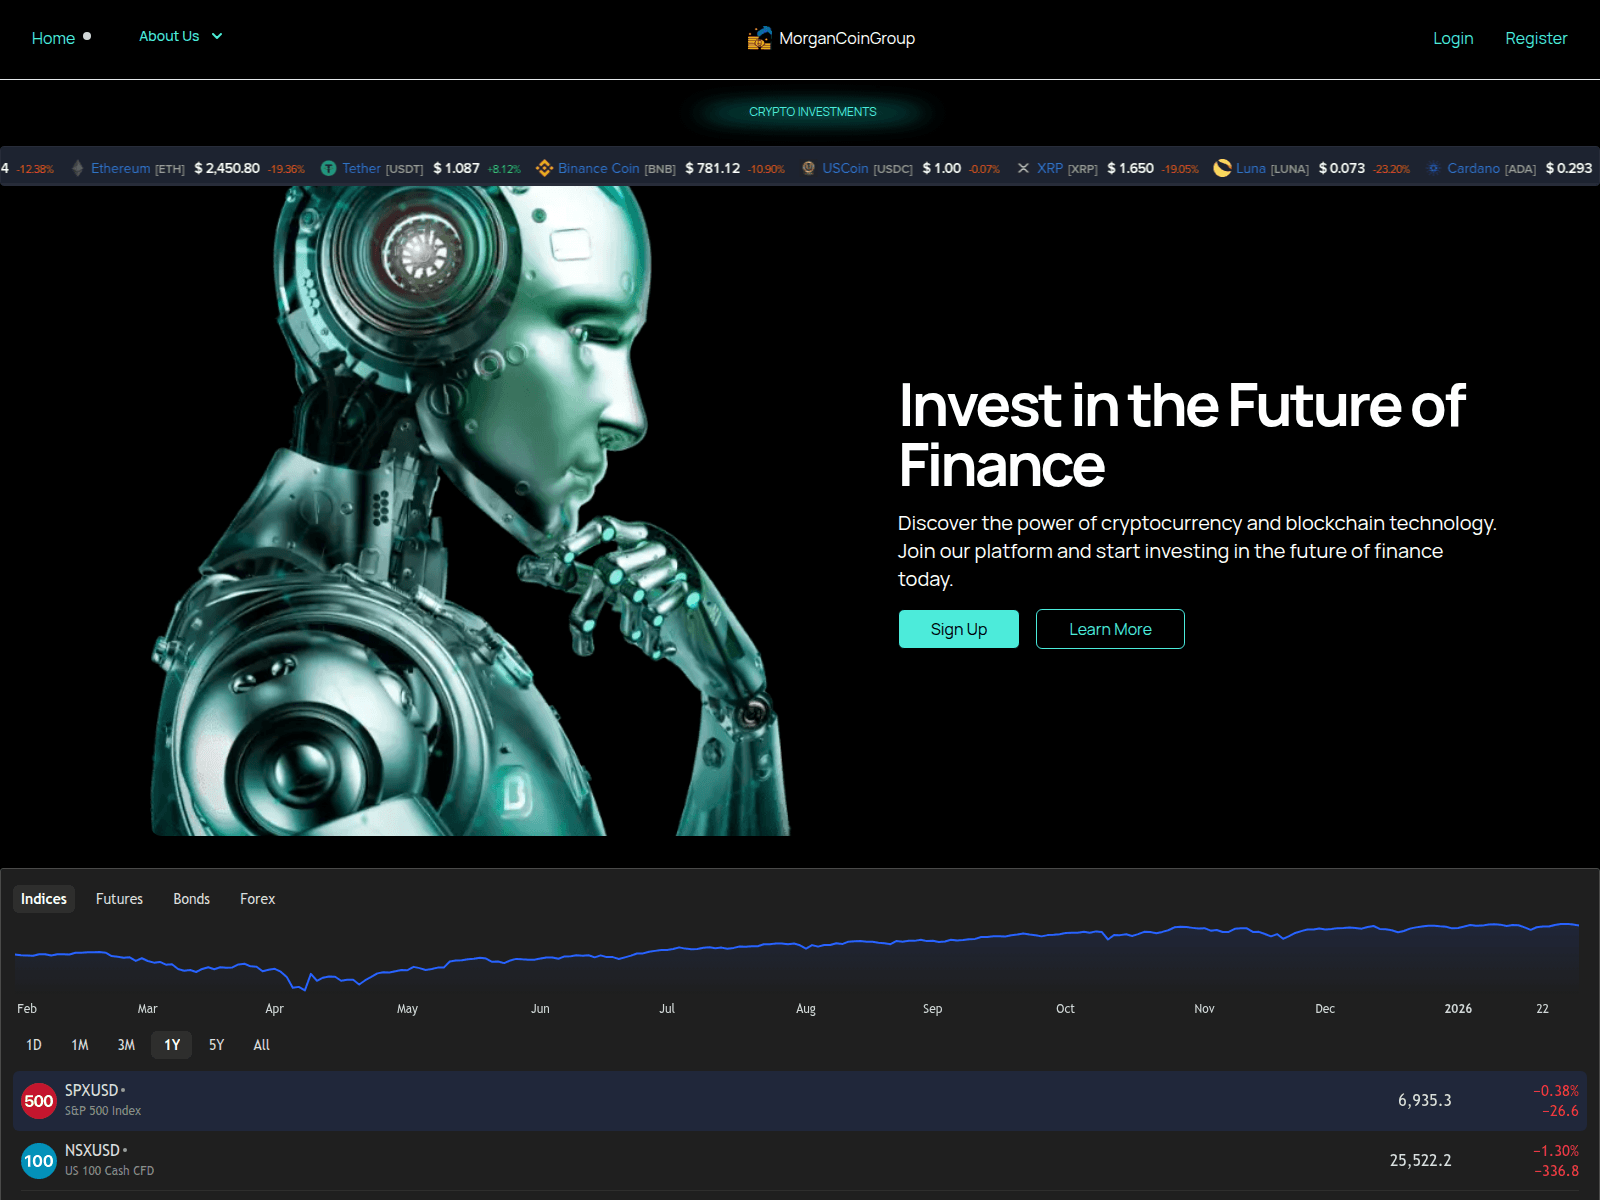Viewport: 1600px width, 1200px height.
Task: Click the Binance Coin icon
Action: (545, 168)
